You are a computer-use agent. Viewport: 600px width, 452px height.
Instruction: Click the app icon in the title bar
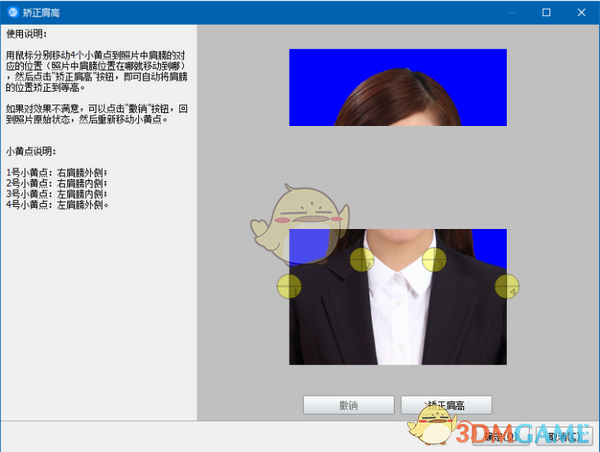coord(11,12)
